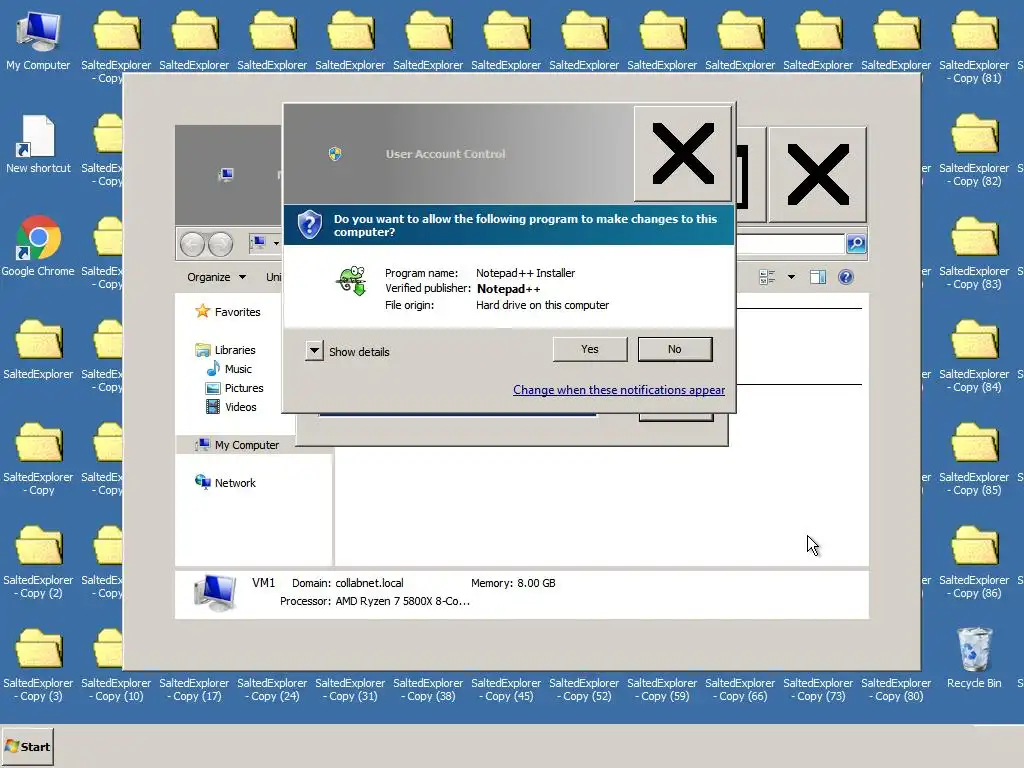Select the My Computer desktop icon

[38, 40]
